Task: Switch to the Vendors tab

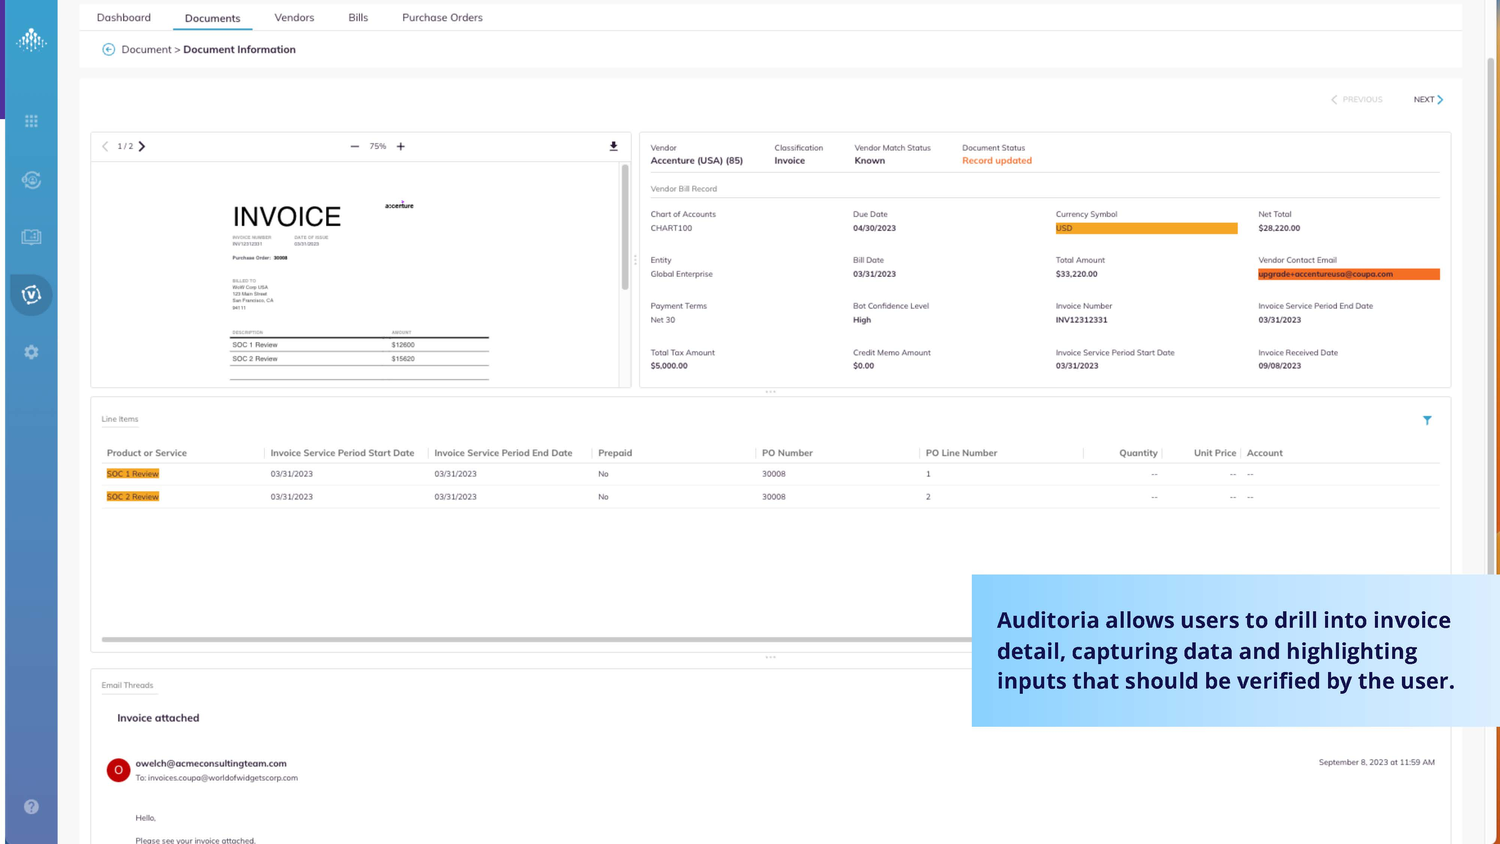Action: [293, 17]
